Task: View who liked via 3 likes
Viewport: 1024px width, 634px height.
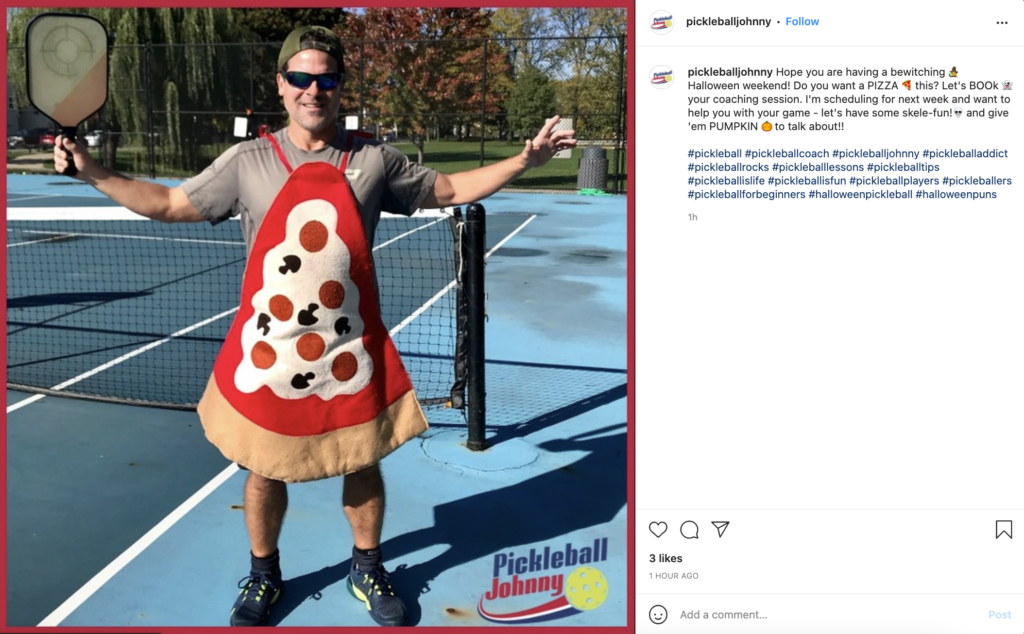Action: 665,558
